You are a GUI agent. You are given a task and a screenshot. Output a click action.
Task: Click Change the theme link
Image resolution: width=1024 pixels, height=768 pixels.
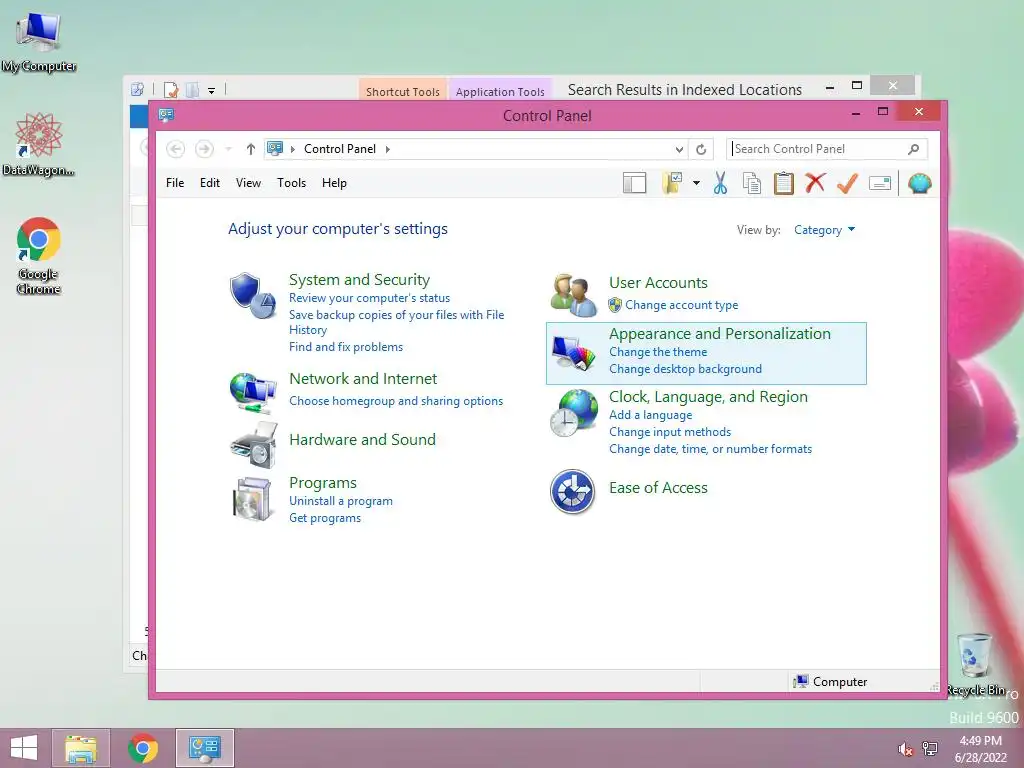[x=658, y=352]
